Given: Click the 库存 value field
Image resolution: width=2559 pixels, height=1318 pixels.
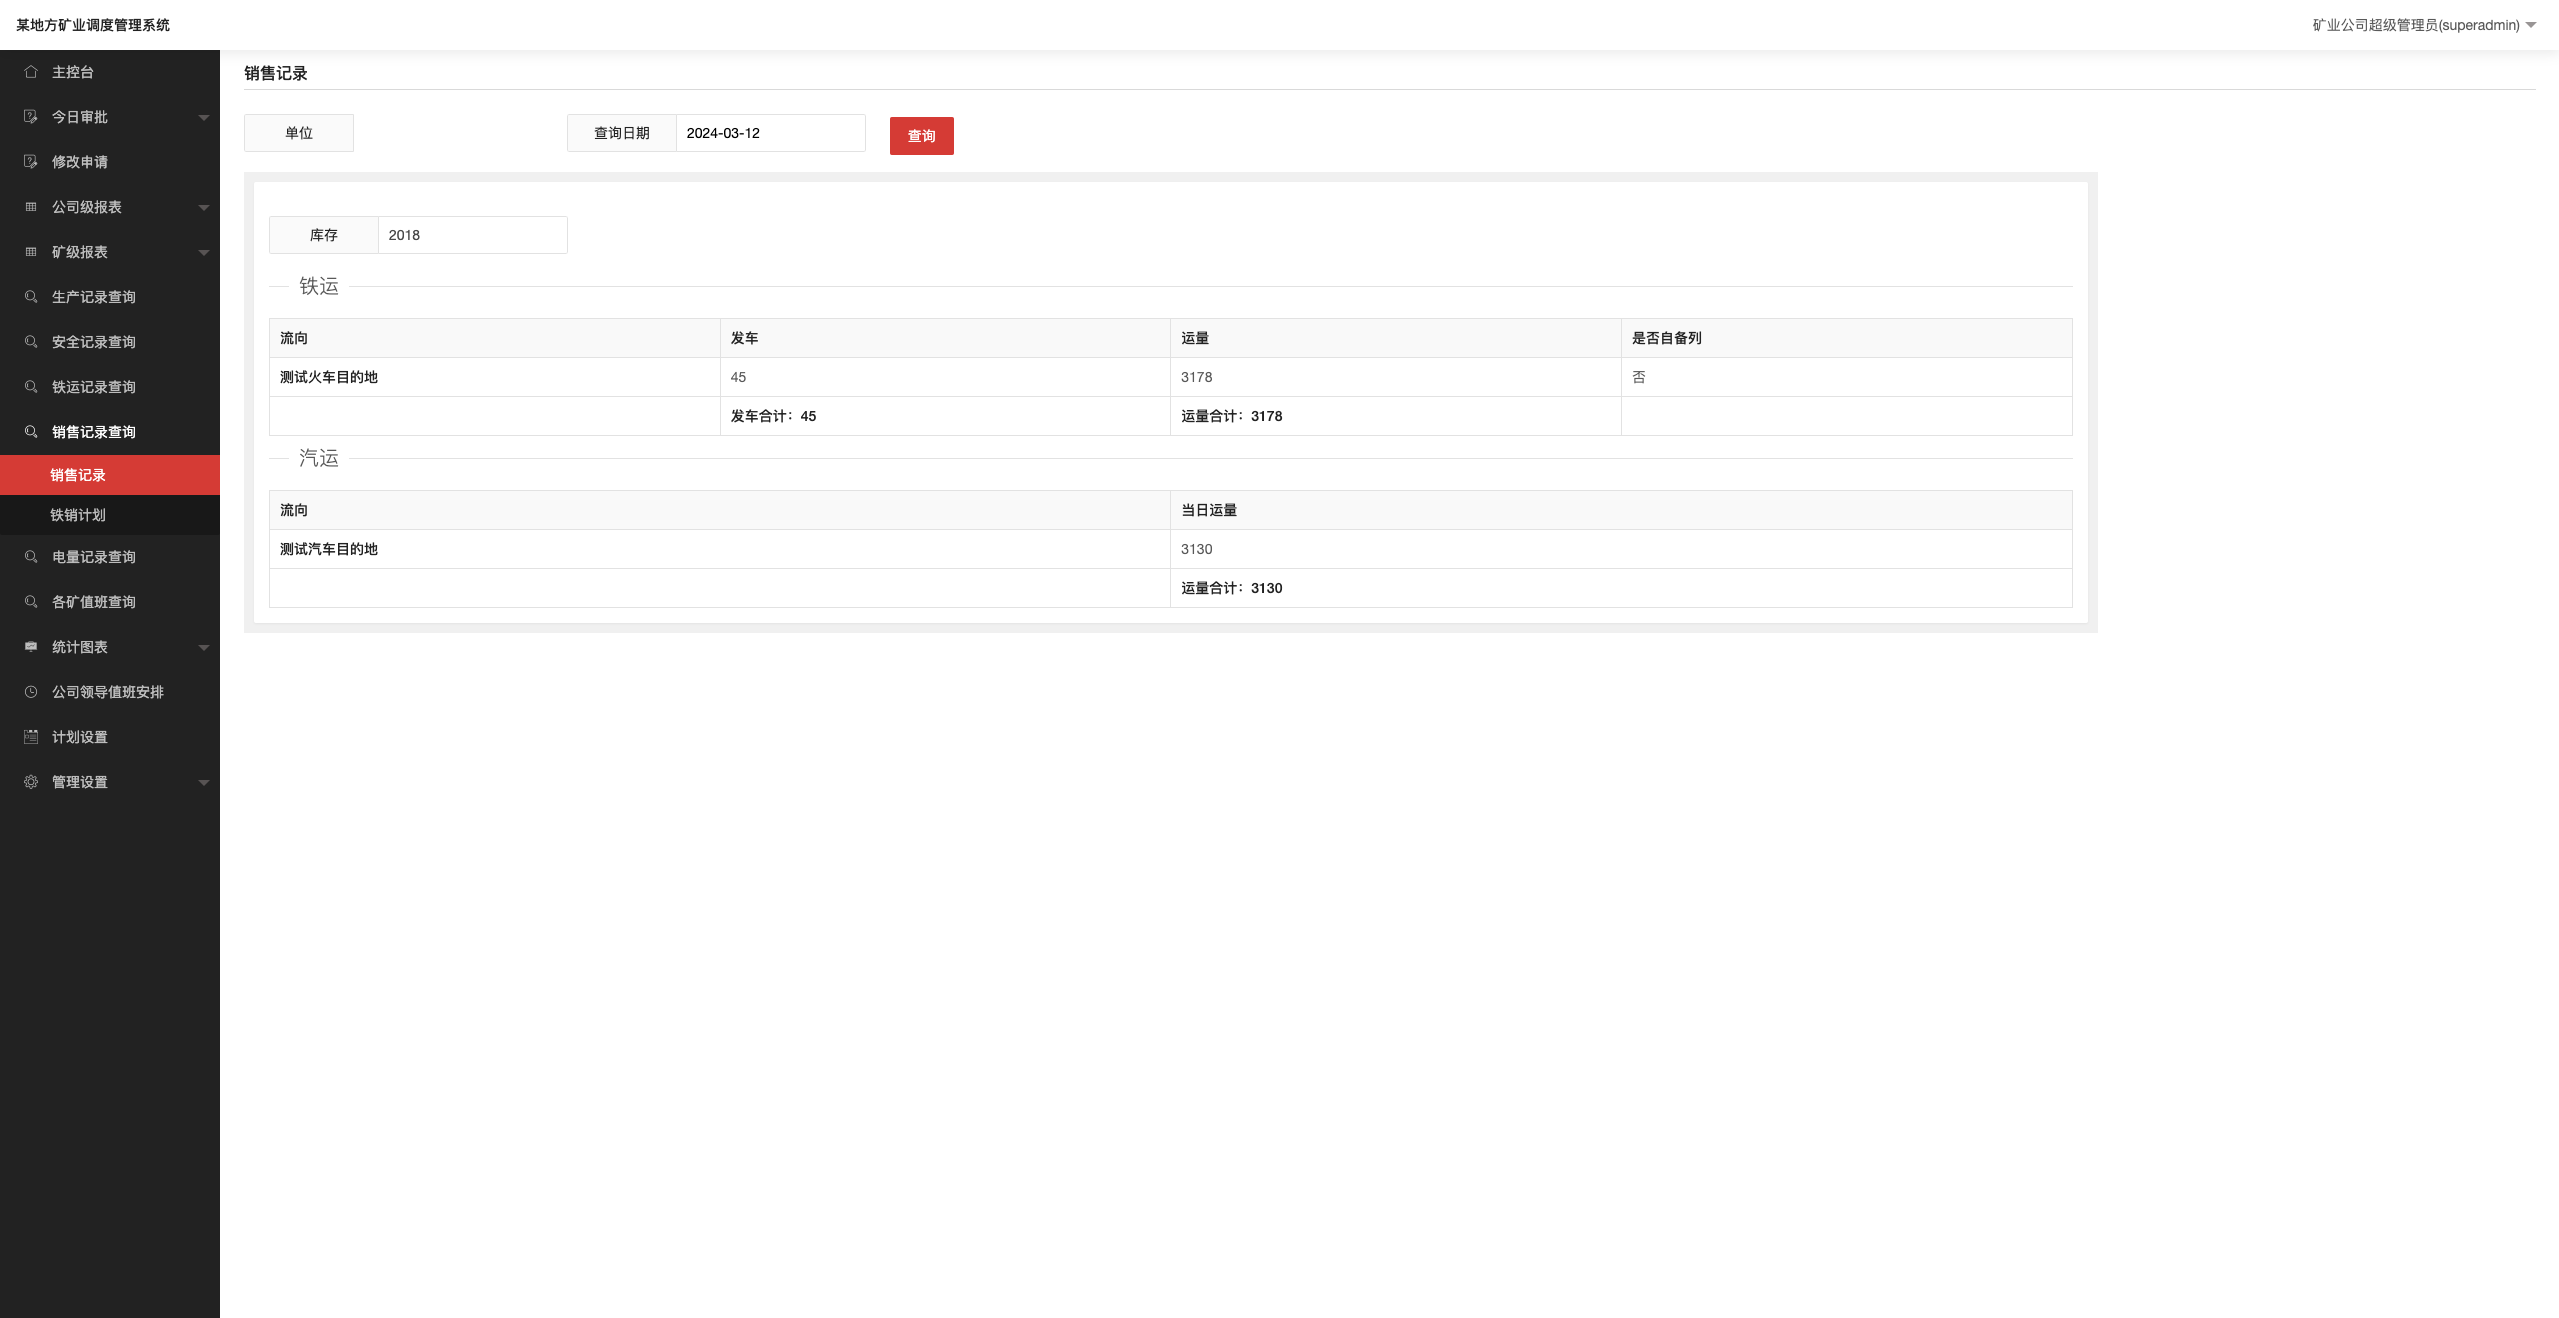Looking at the screenshot, I should [x=472, y=235].
